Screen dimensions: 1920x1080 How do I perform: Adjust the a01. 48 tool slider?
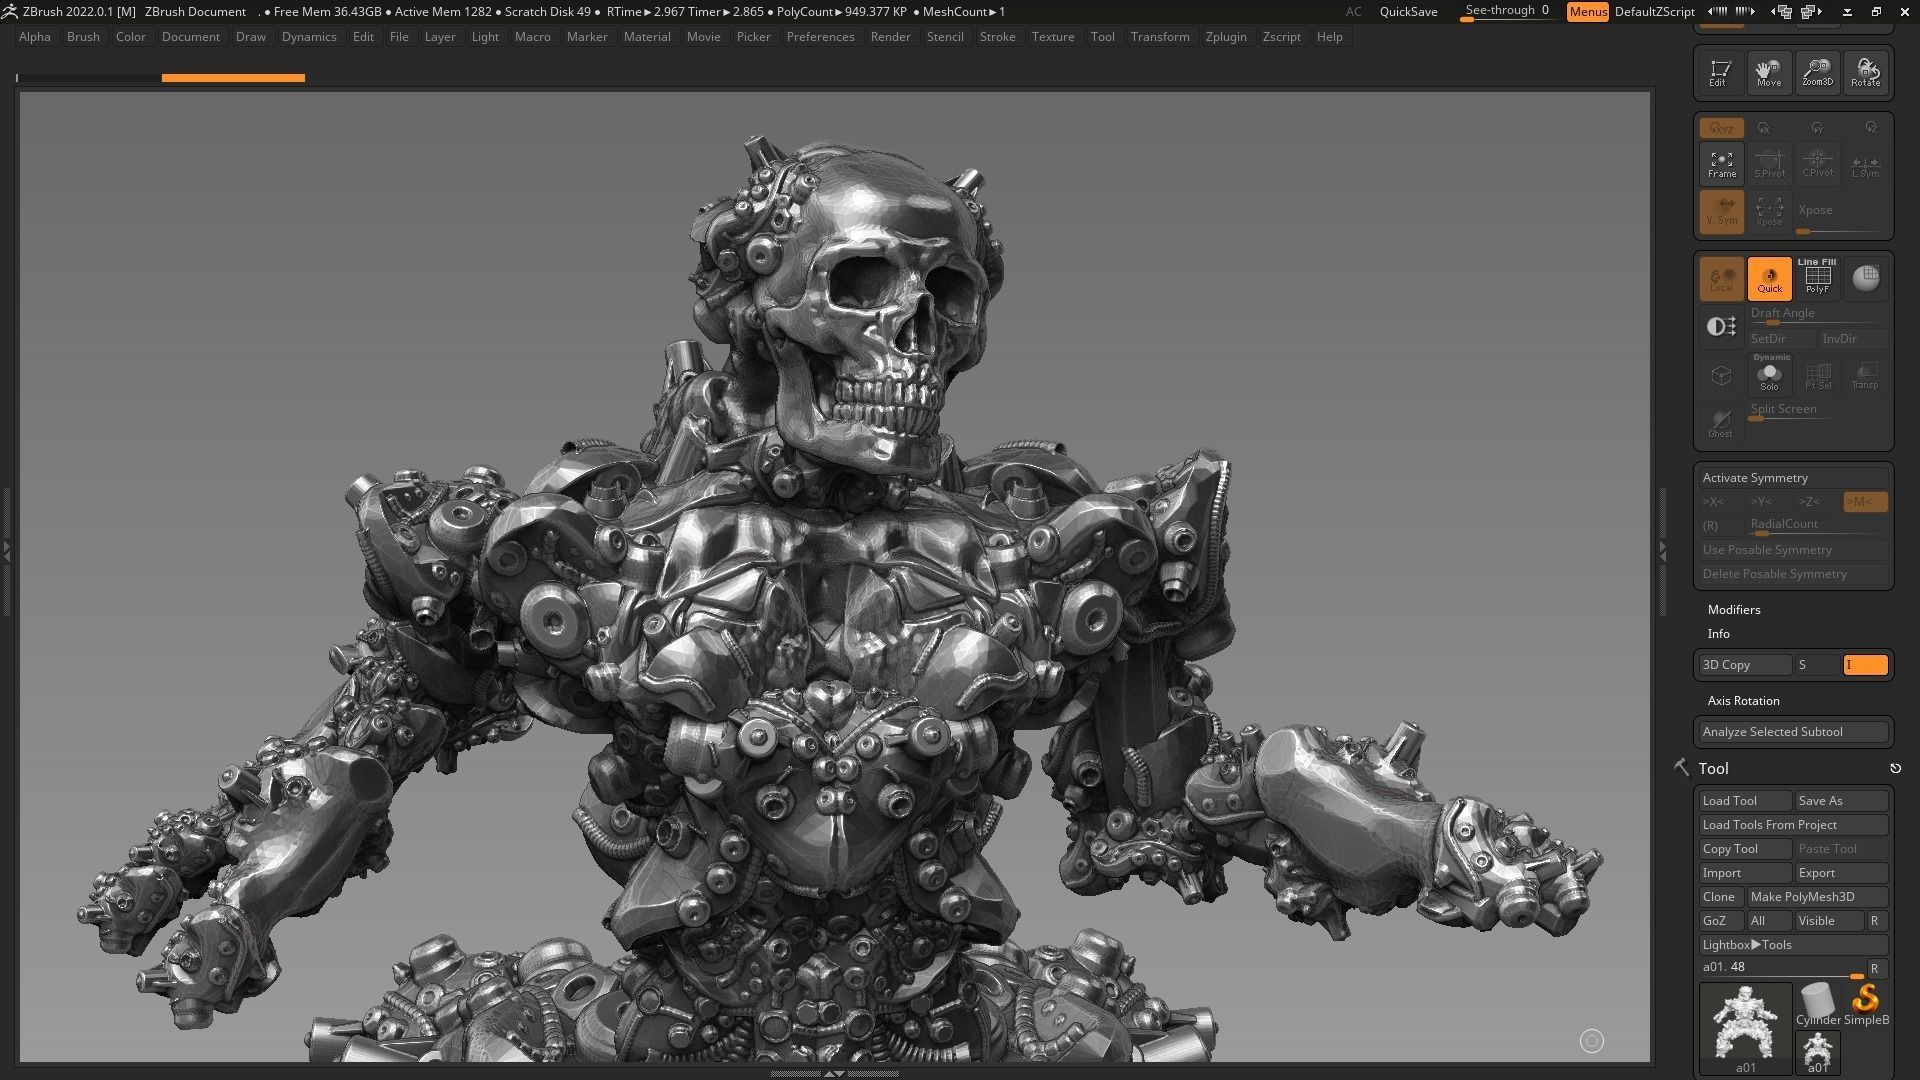(1782, 968)
